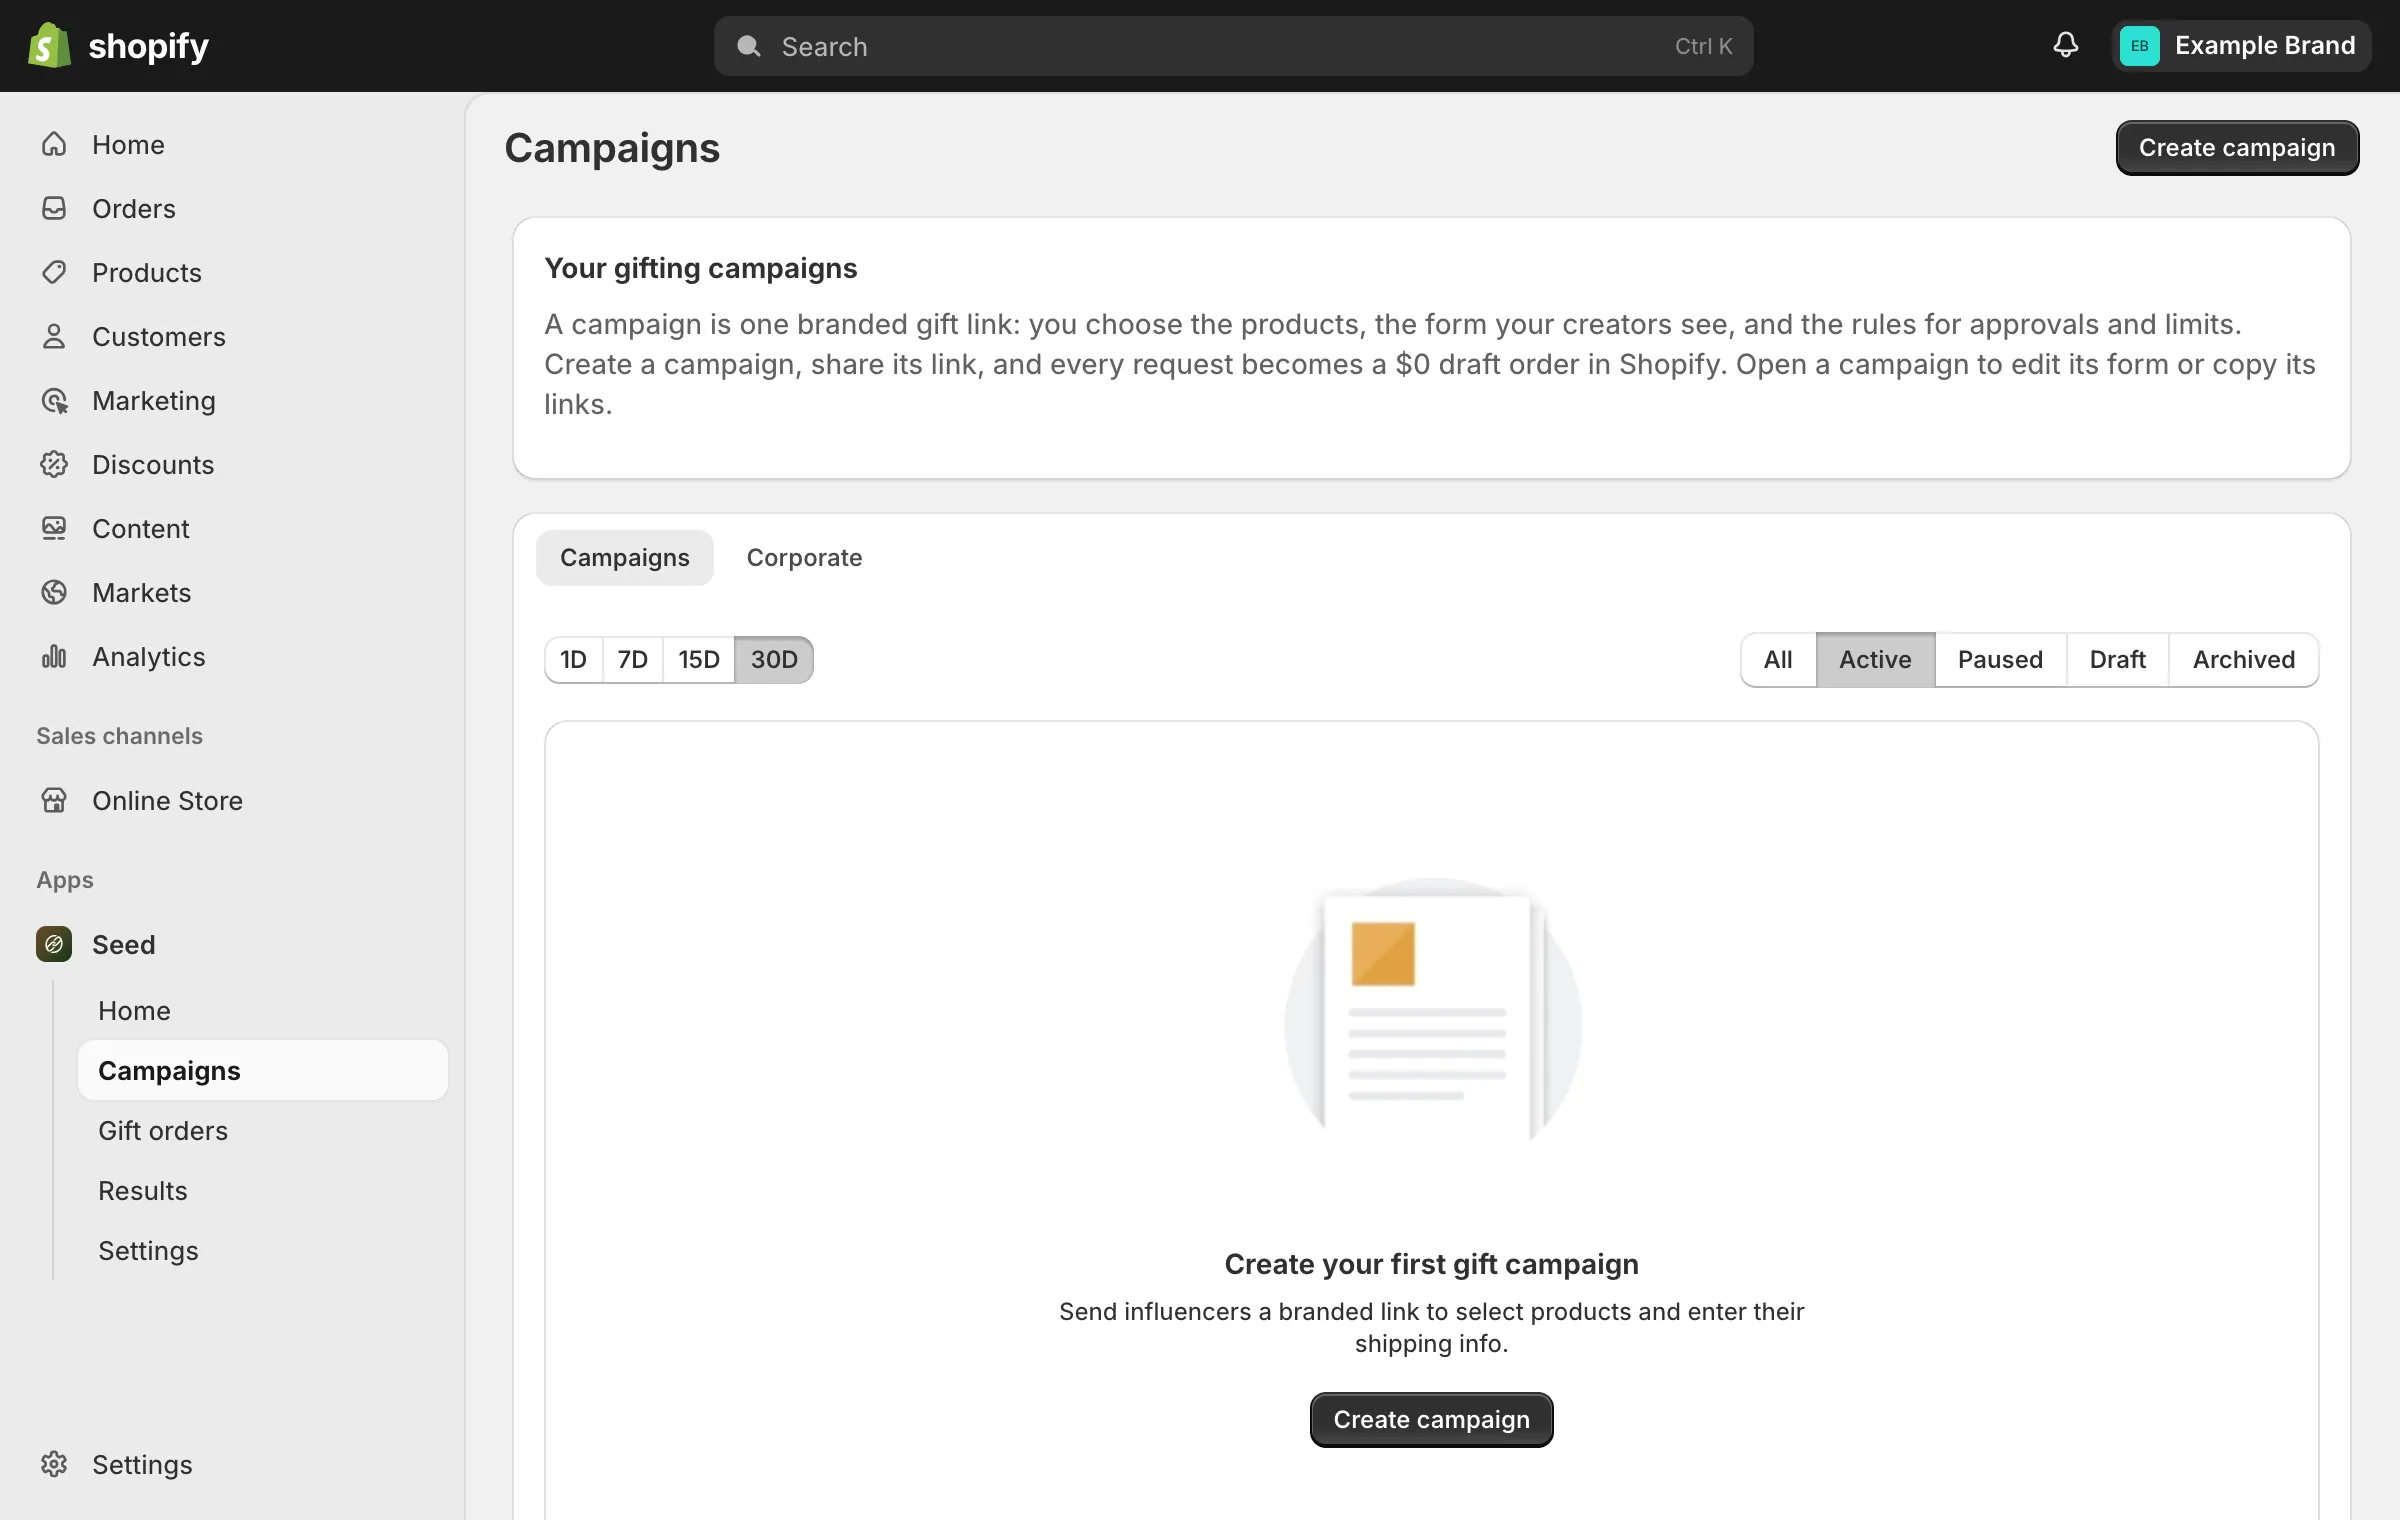Open Marketing section
2400x1520 pixels.
pos(154,400)
